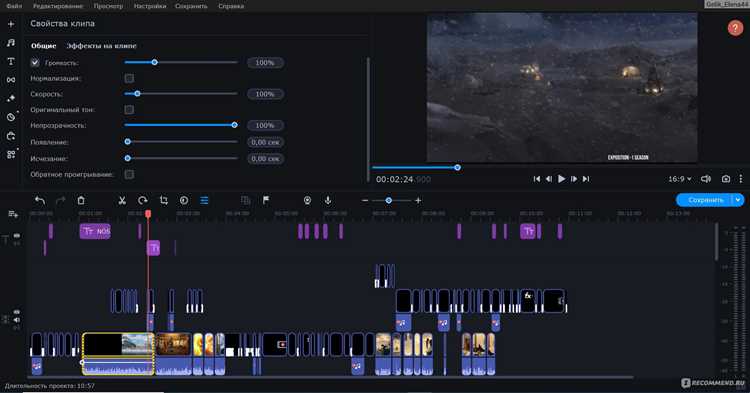
Task: Select the scissors split clip tool
Action: (122, 200)
